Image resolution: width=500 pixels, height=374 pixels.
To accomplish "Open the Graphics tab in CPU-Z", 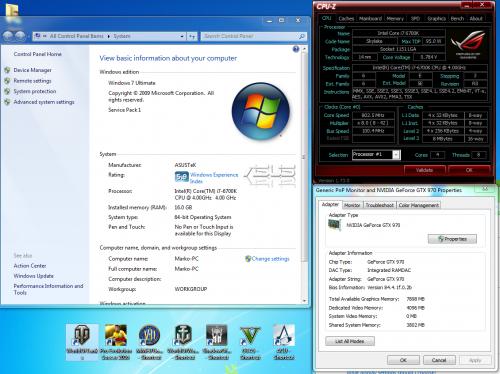I will pos(436,19).
